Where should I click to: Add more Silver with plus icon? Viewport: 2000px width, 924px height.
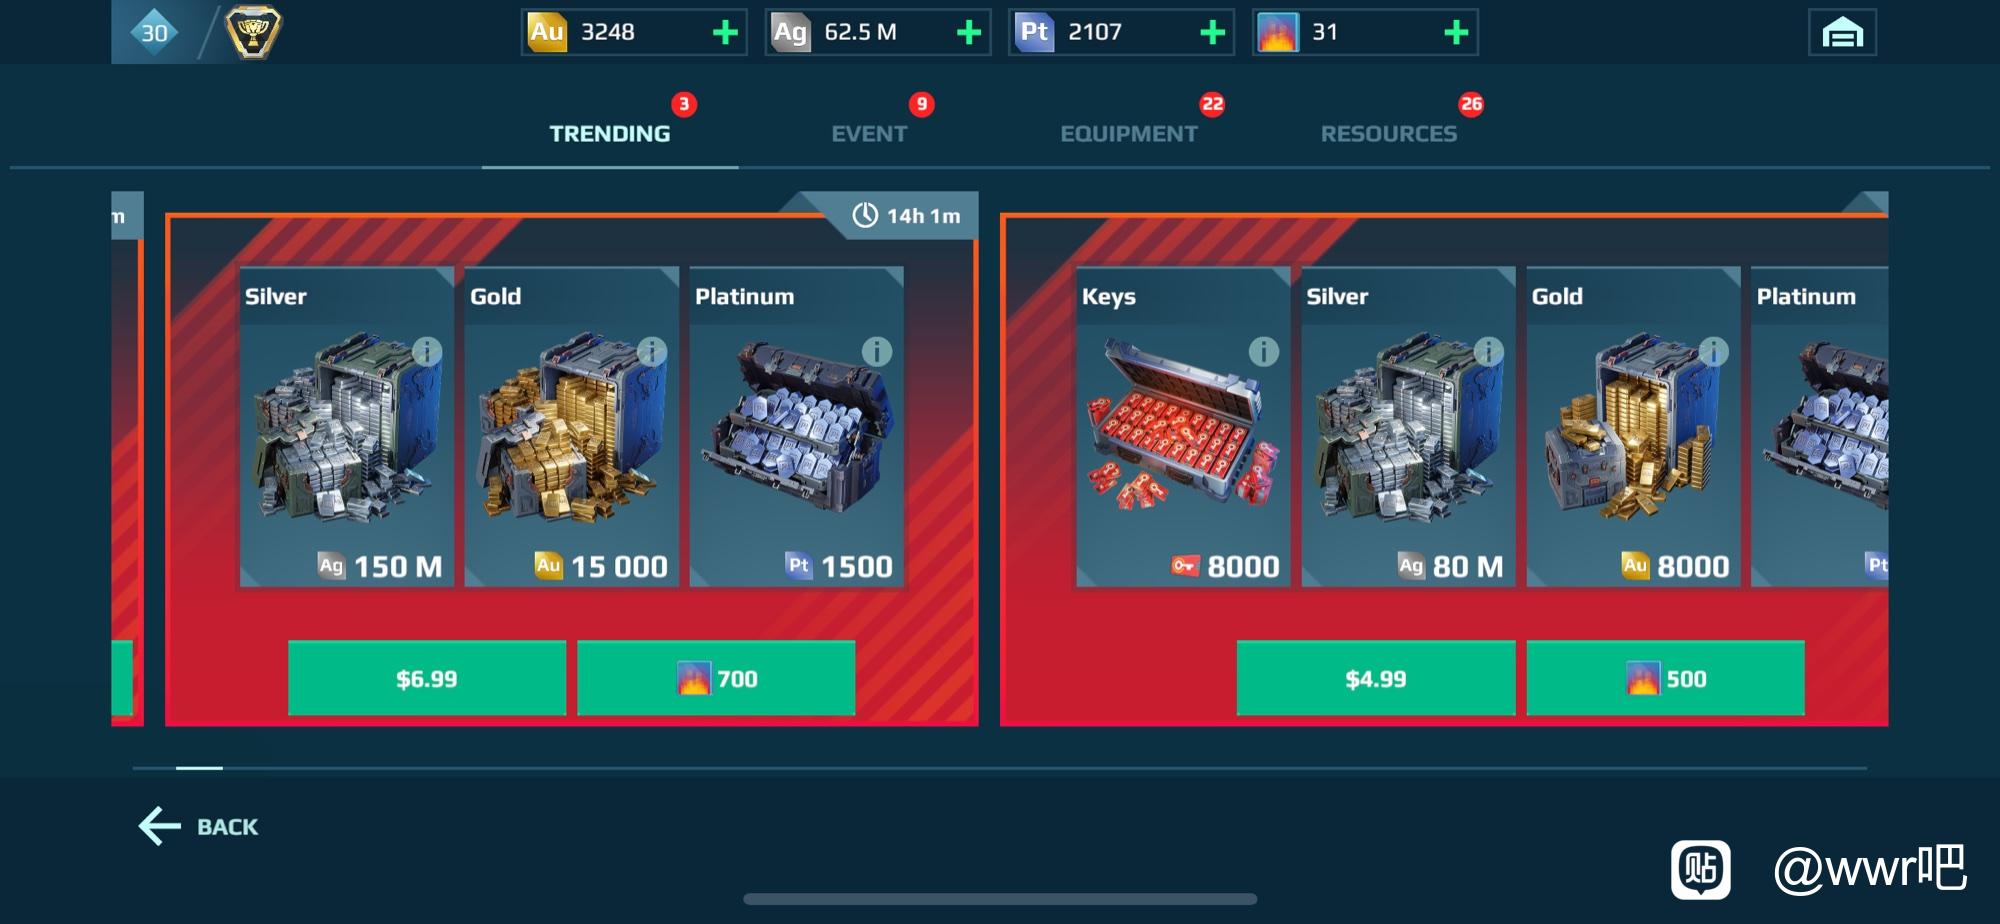(x=968, y=32)
